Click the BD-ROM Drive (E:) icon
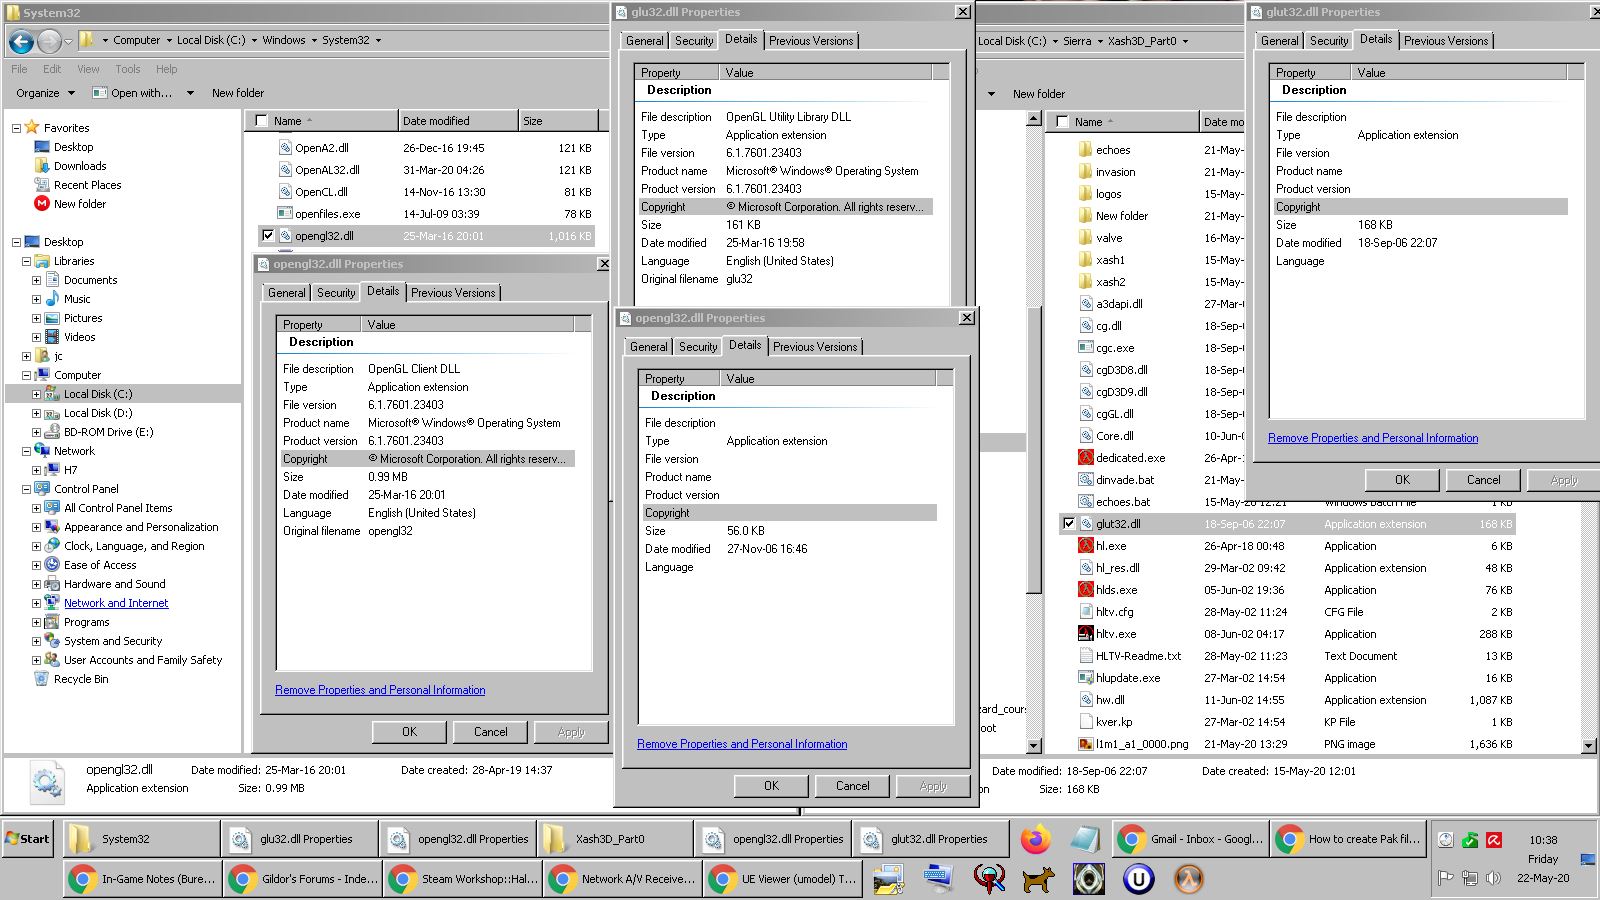Screen dimensions: 1600x900 pyautogui.click(x=52, y=432)
